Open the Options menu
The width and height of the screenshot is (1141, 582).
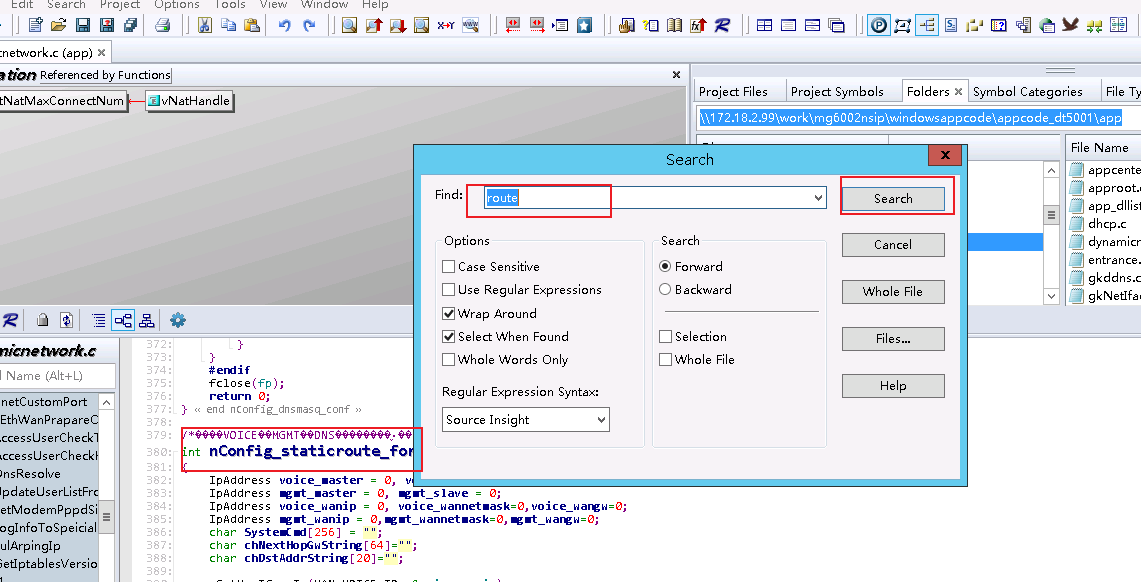[x=177, y=4]
